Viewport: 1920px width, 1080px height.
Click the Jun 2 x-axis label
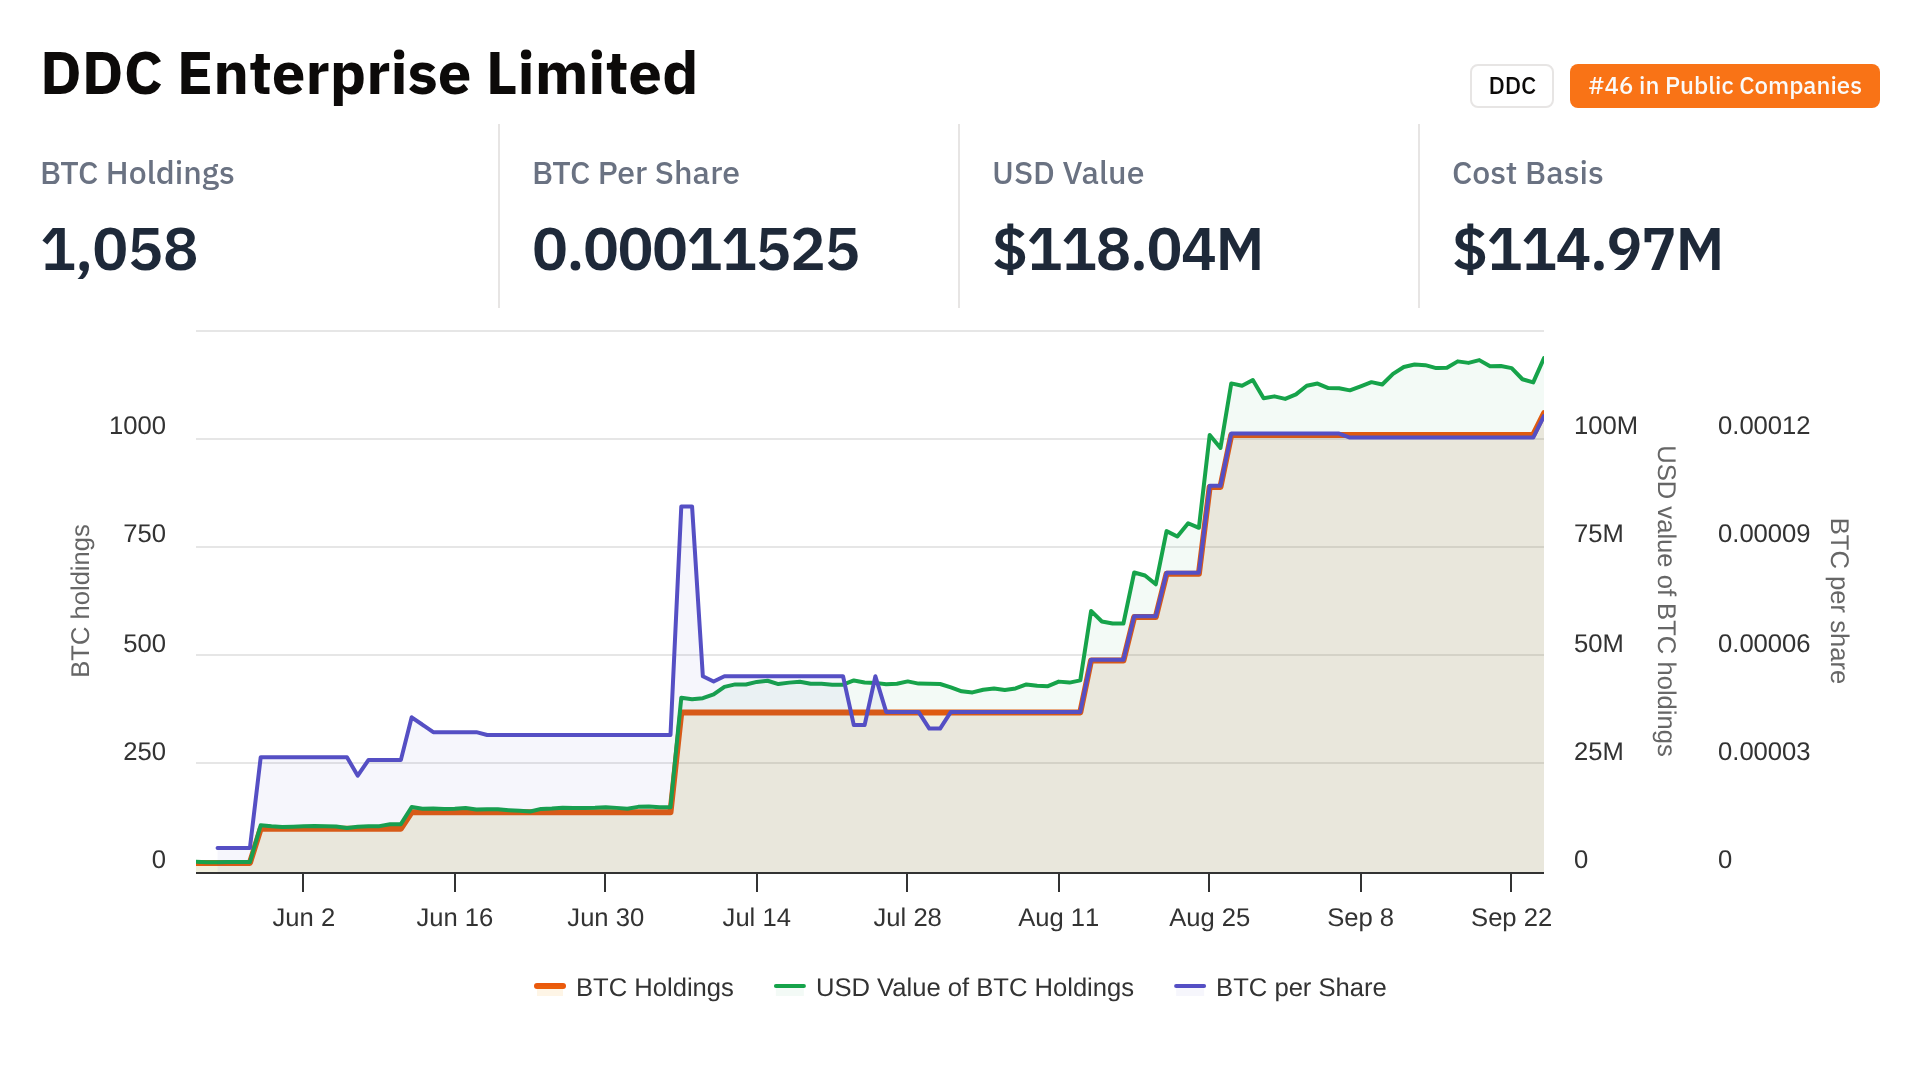point(303,918)
